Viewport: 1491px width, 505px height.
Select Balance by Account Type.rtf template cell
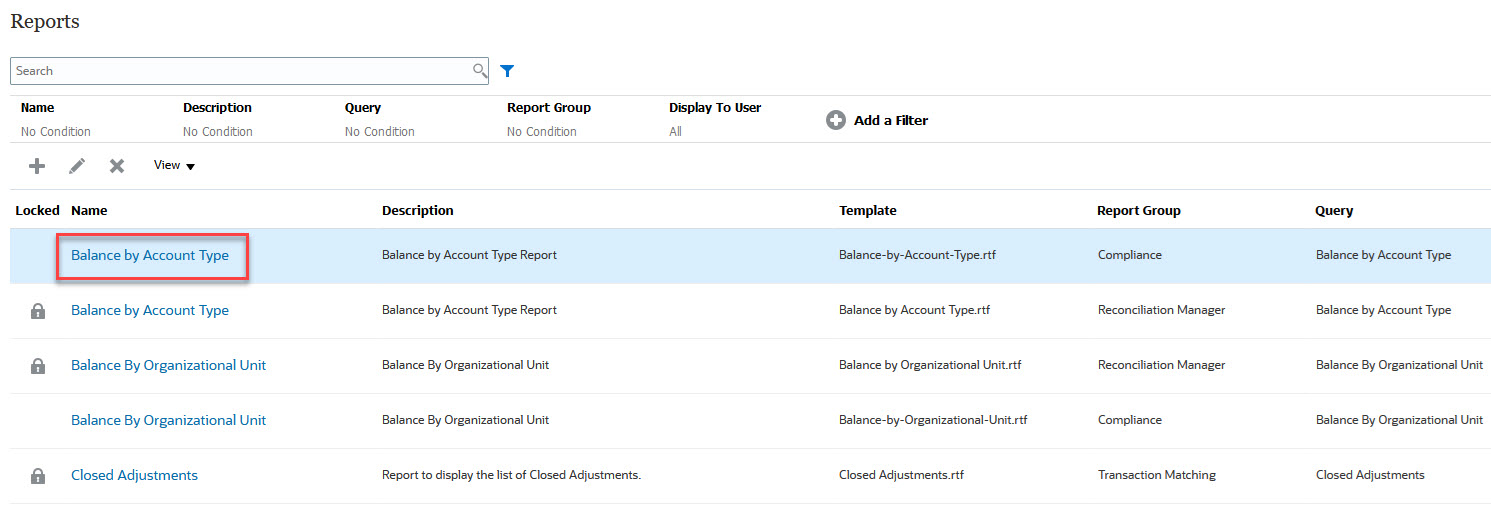tap(917, 310)
